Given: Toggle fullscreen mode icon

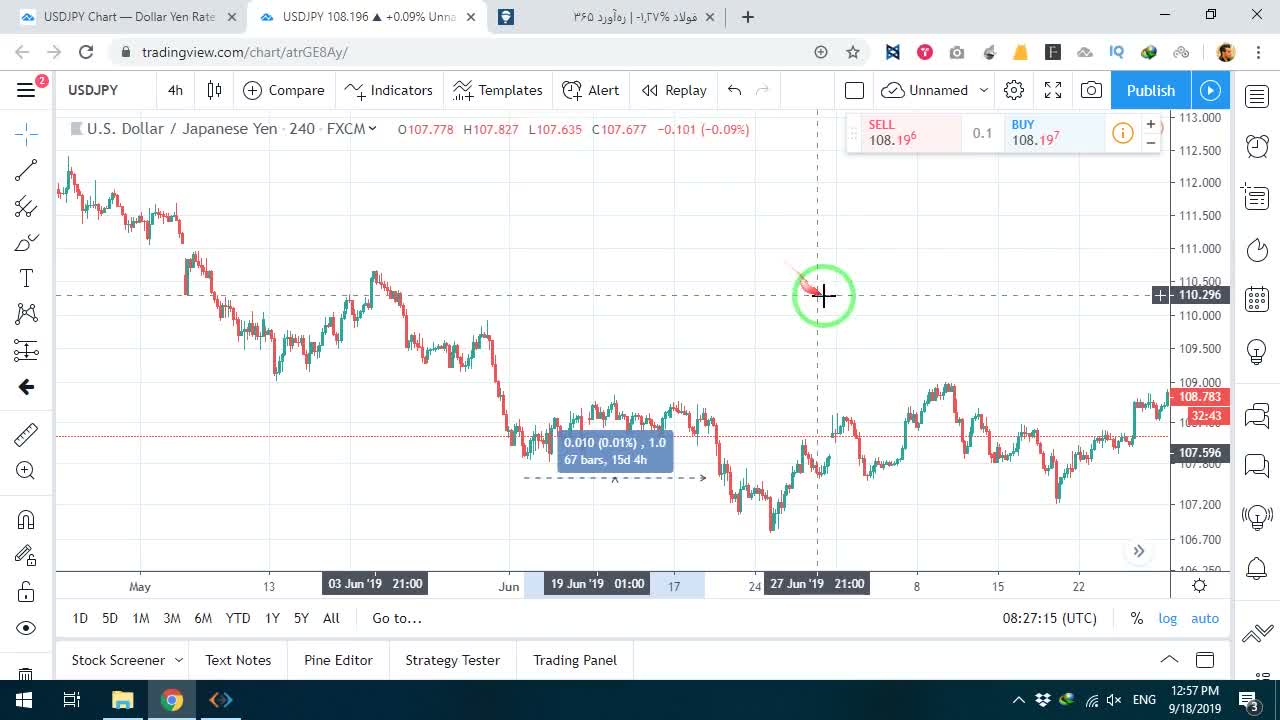Looking at the screenshot, I should click(x=1053, y=90).
